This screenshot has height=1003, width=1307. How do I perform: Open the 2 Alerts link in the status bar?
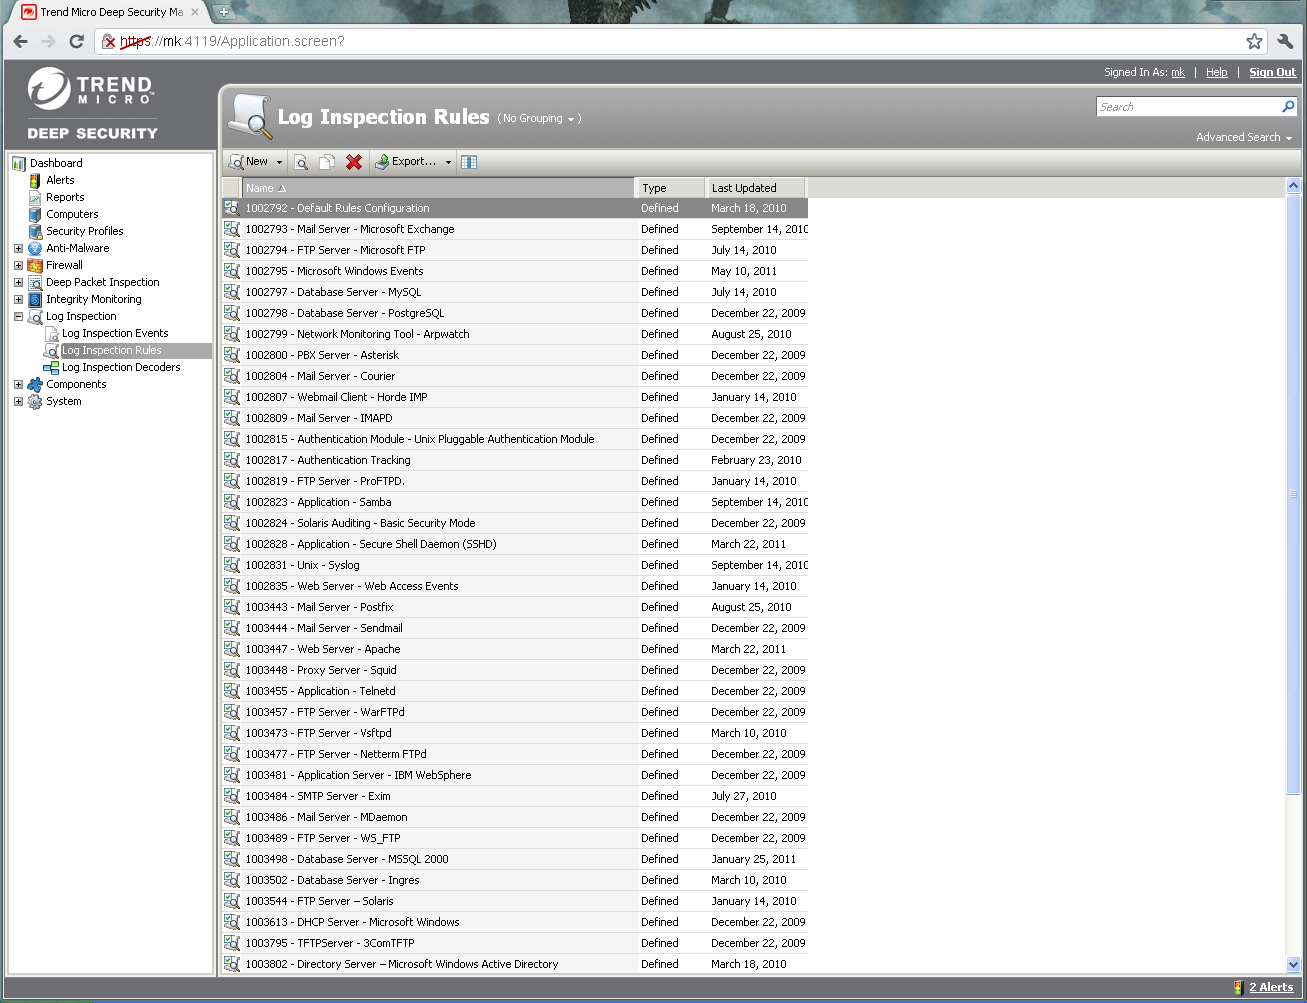[x=1271, y=987]
